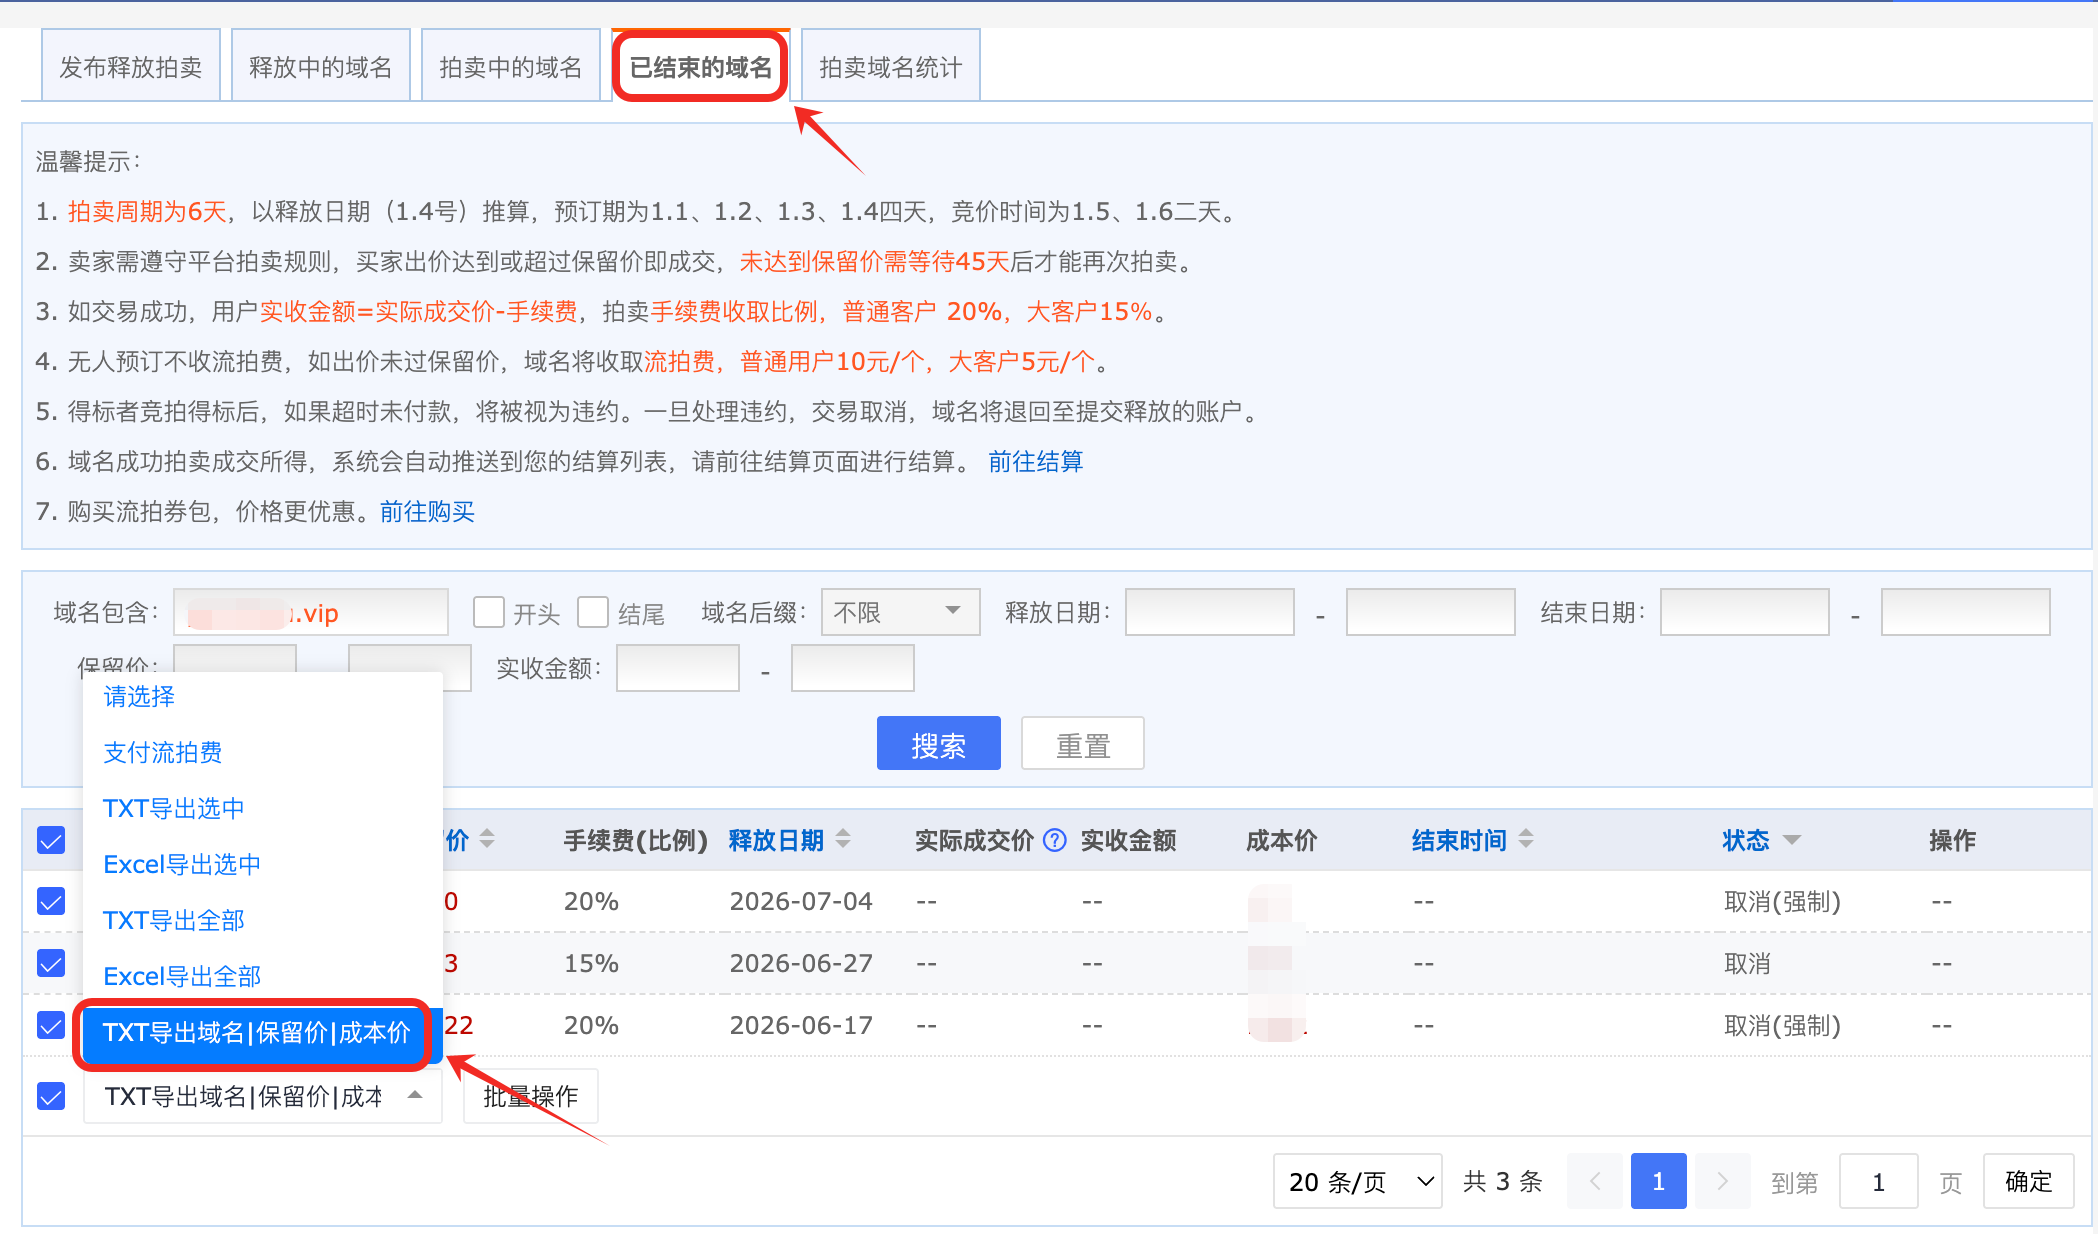
Task: Go to the next page arrow
Action: point(1722,1181)
